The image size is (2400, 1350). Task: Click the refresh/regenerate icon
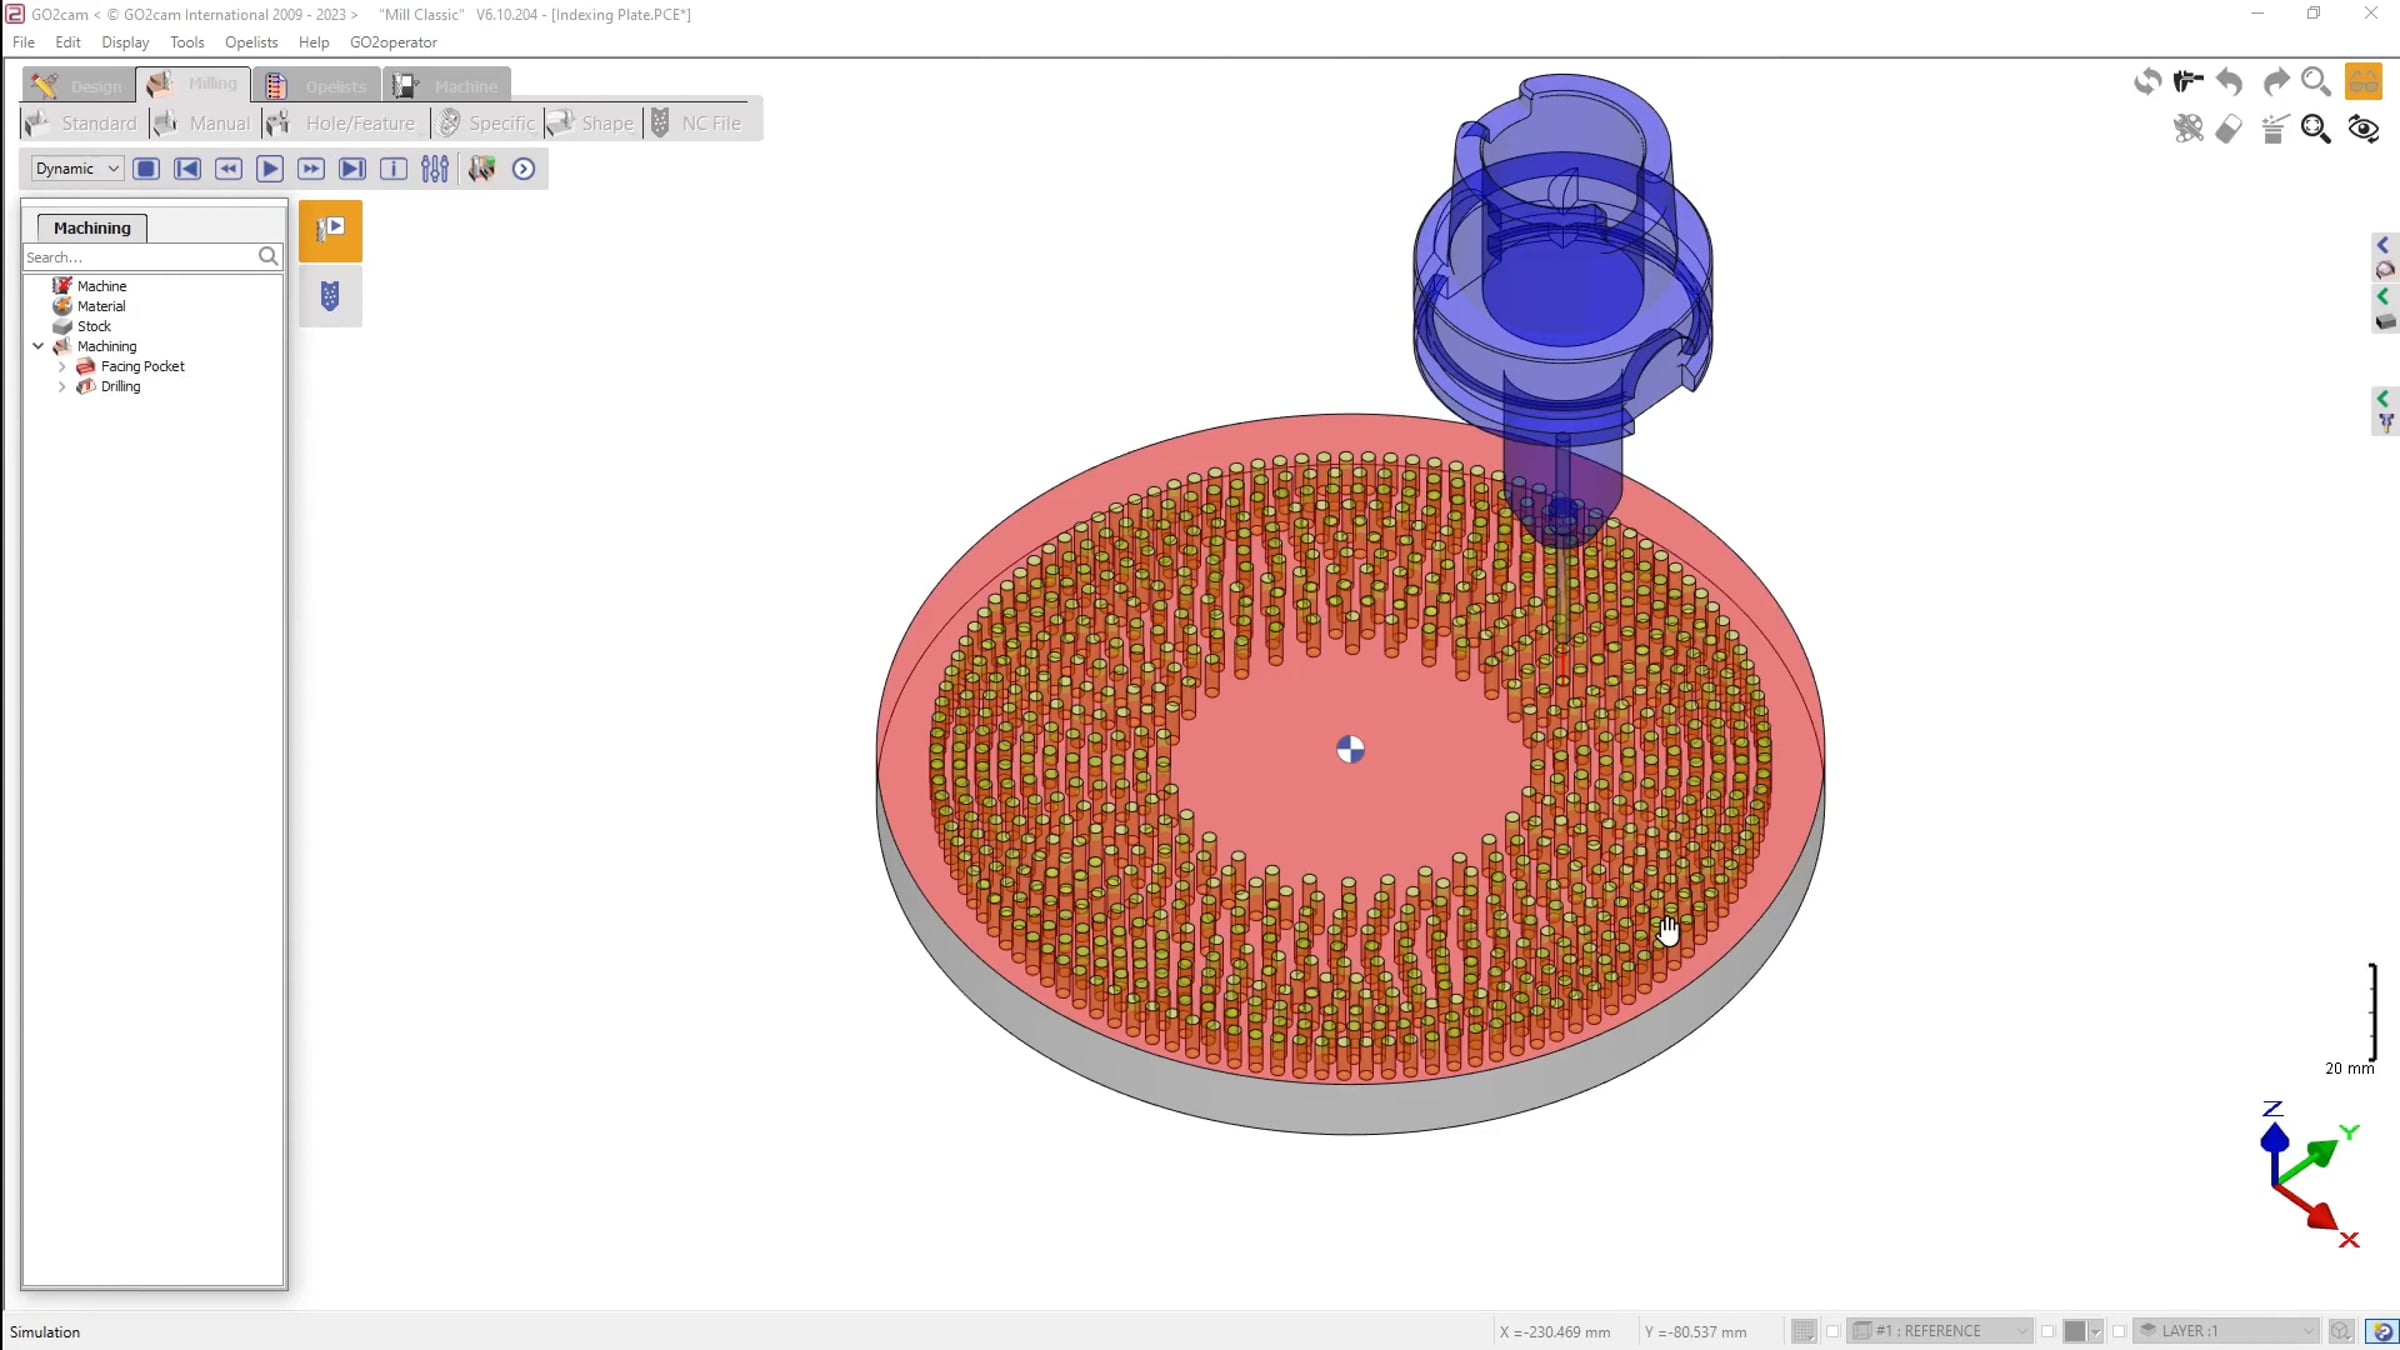2147,81
